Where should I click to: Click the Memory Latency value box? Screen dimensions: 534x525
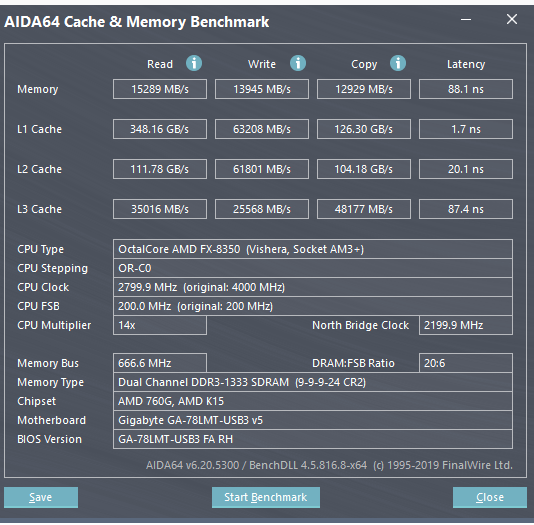tap(466, 89)
